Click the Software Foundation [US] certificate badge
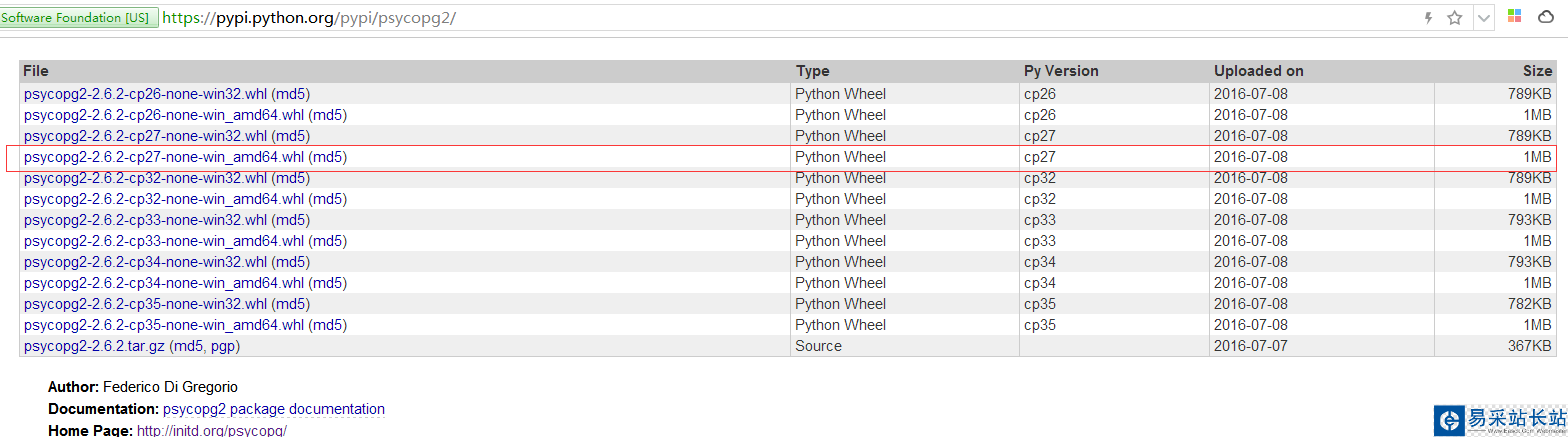Viewport: 1568px width, 437px height. 78,18
